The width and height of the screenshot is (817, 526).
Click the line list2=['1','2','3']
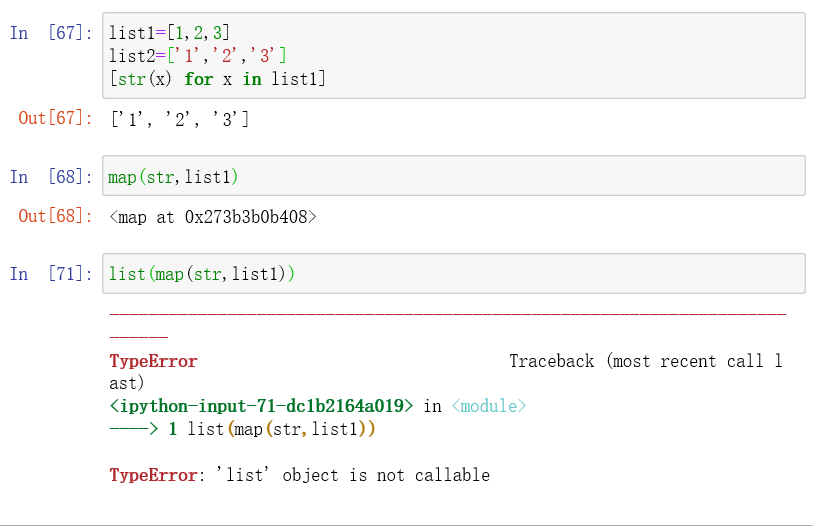[197, 55]
